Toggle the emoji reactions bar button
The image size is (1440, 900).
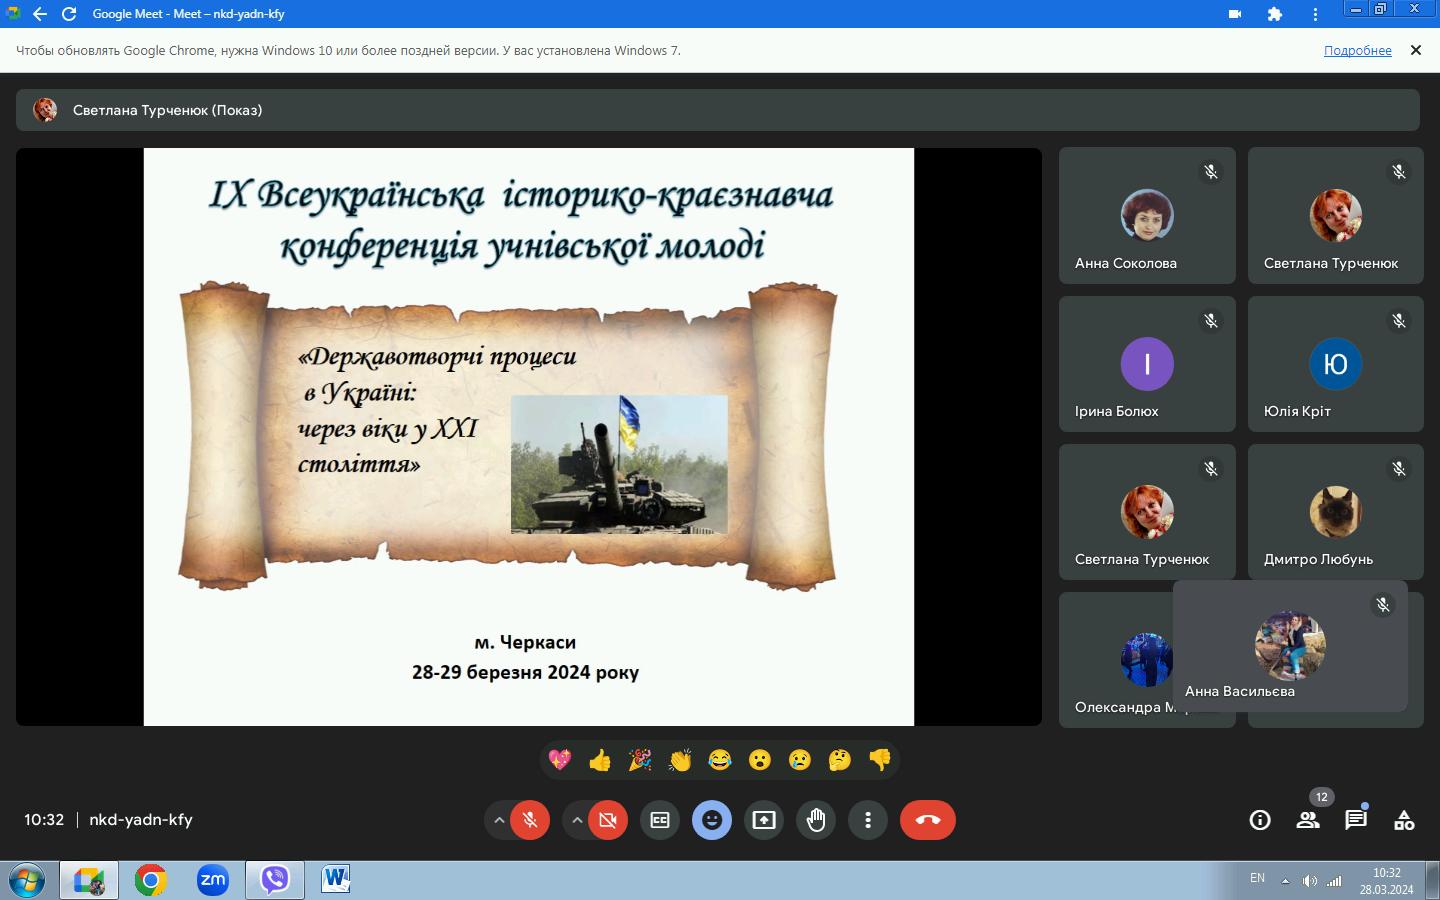712,820
